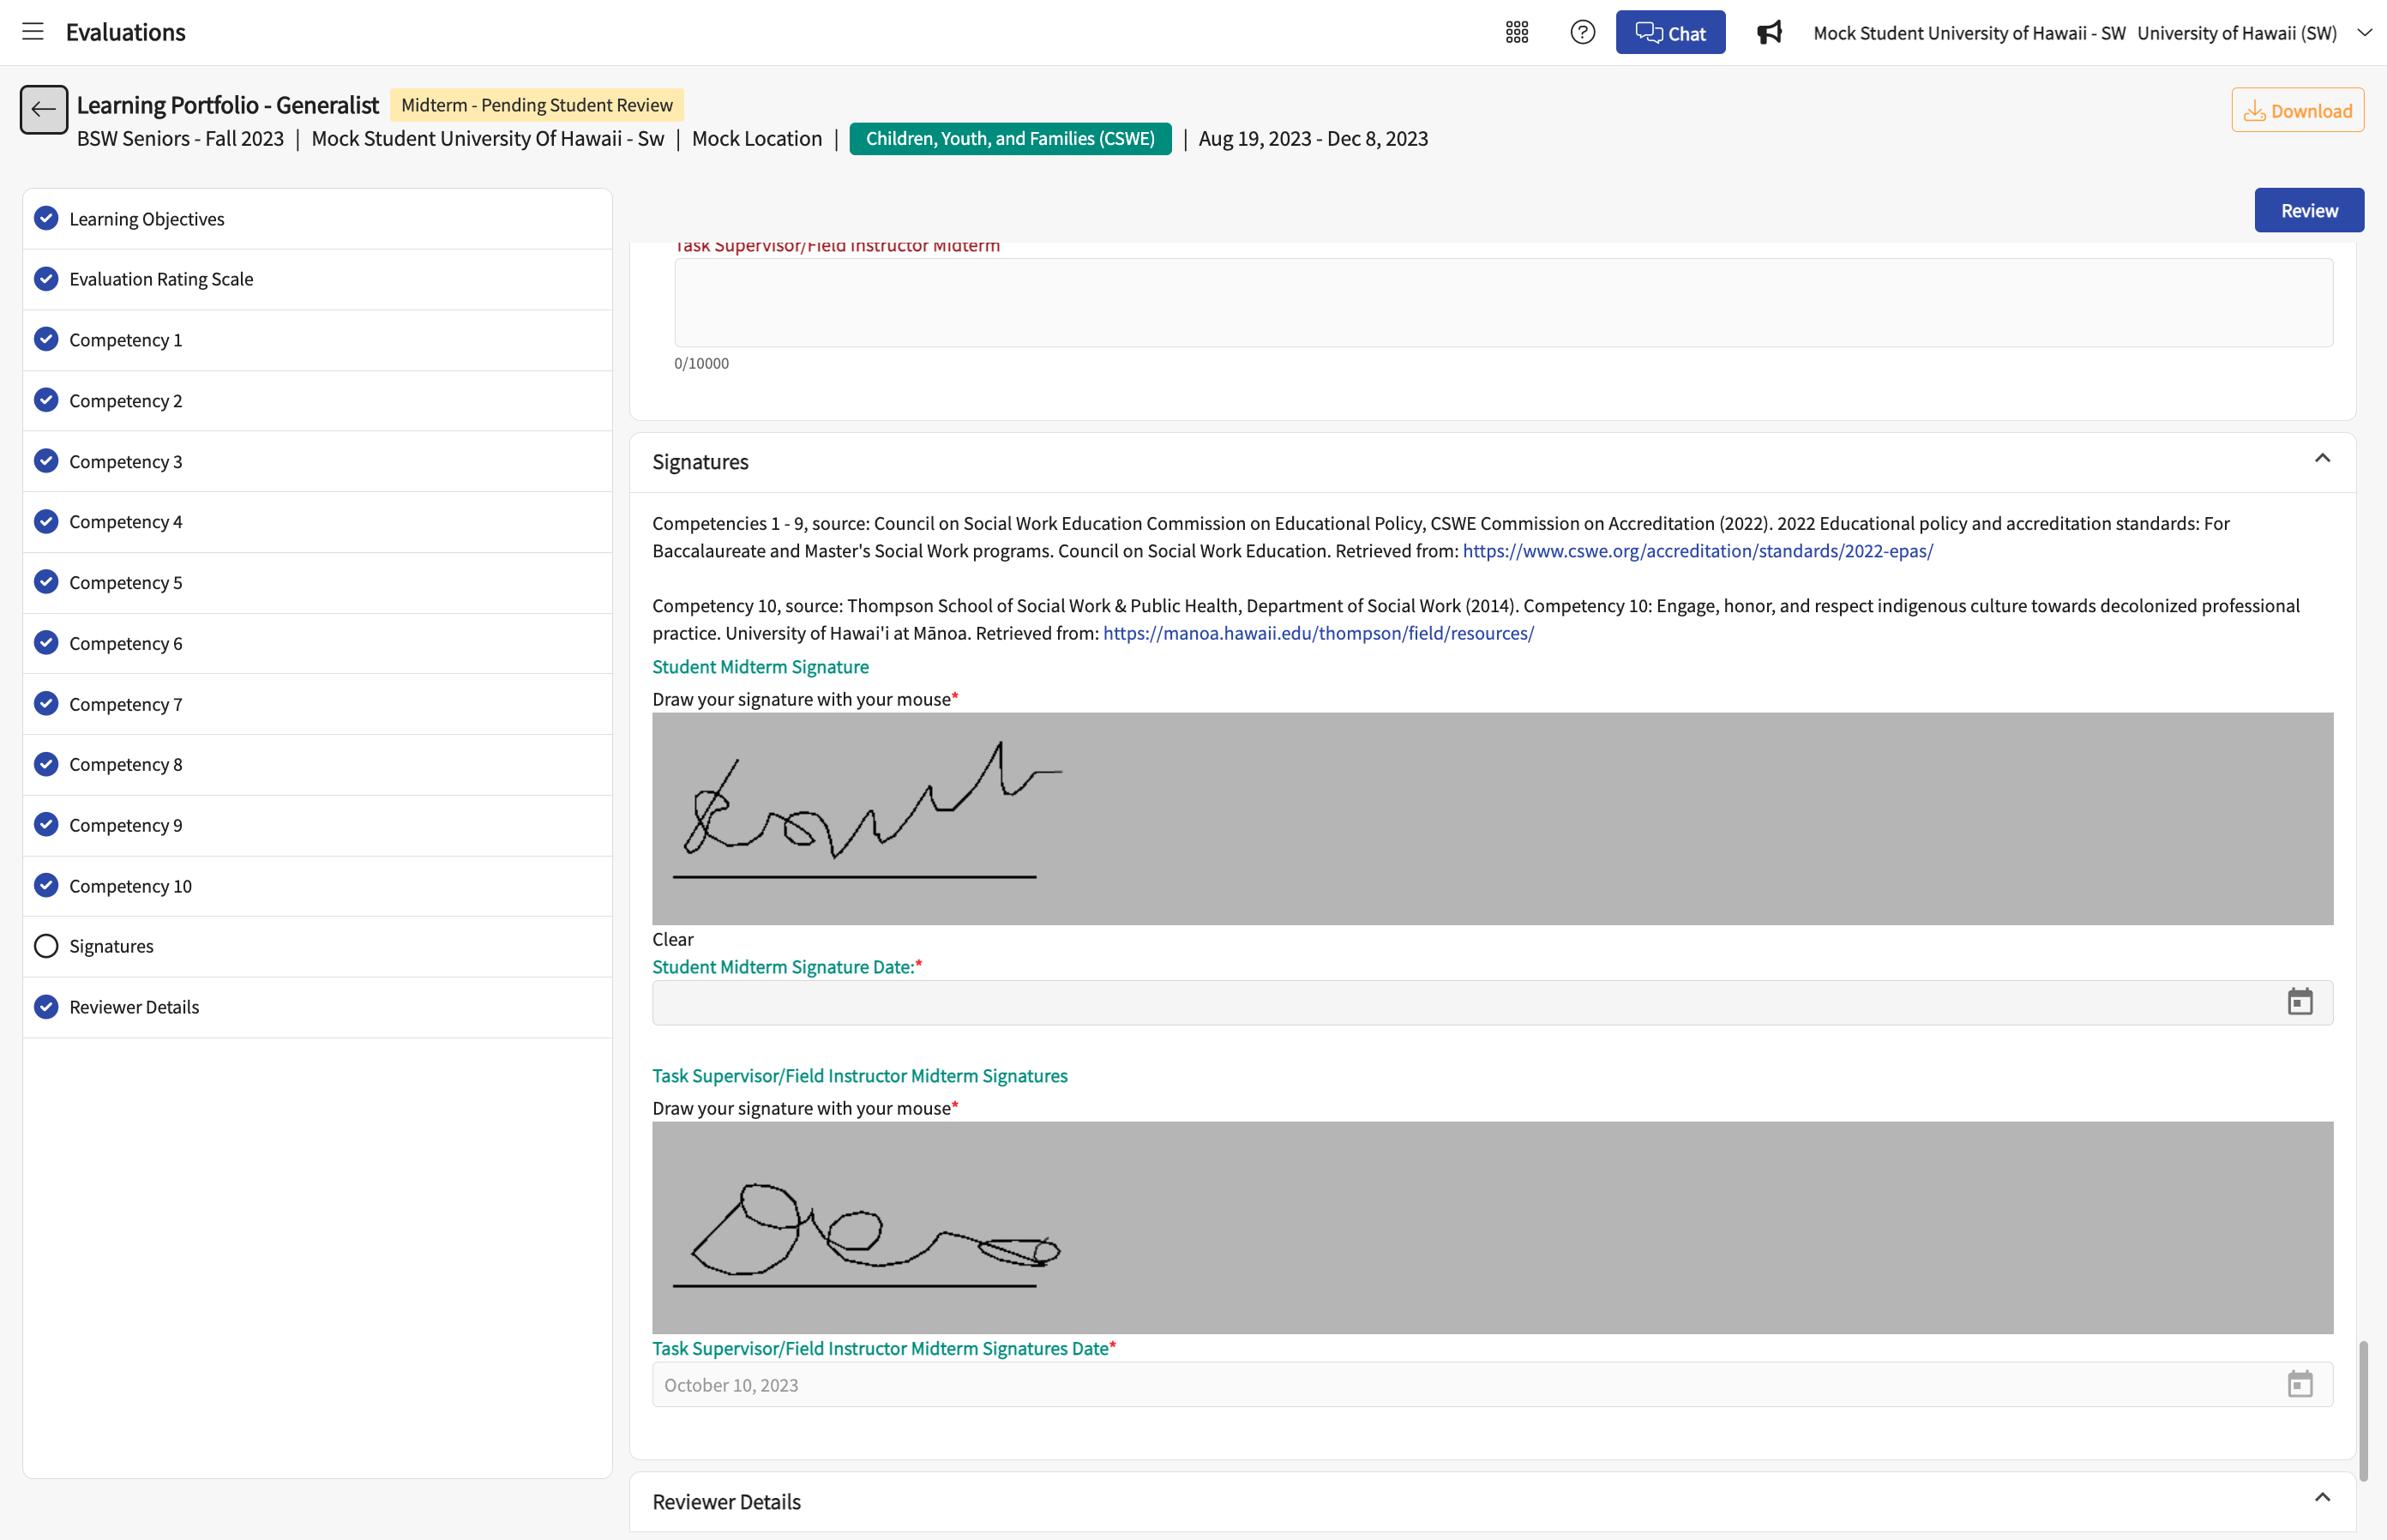This screenshot has height=1540, width=2387.
Task: Click the 0/10000 character counter
Action: 701,363
